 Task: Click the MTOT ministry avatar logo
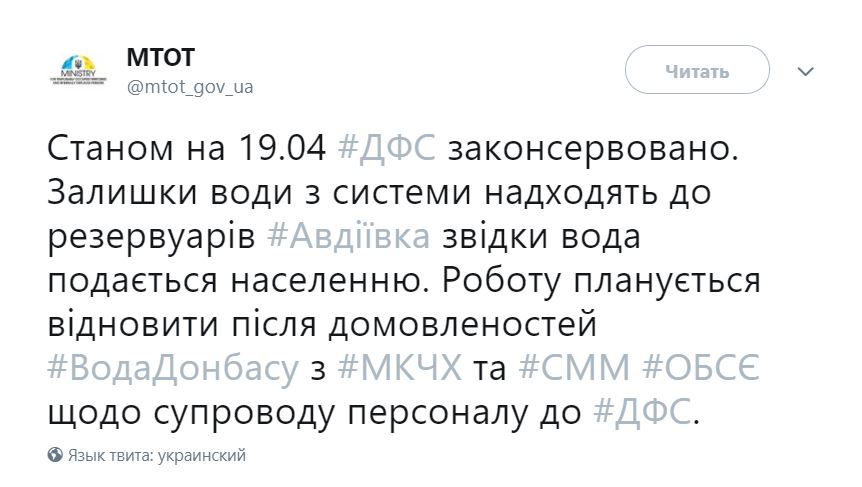point(77,72)
